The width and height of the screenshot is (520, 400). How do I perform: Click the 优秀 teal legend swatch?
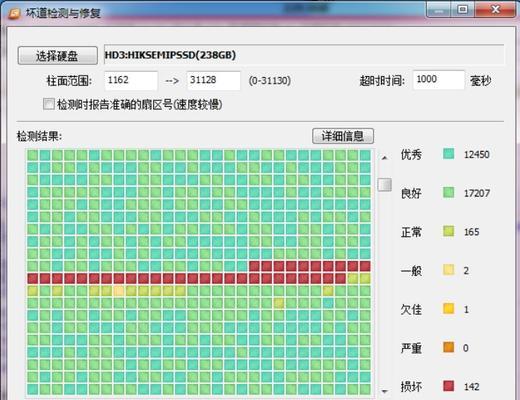click(x=449, y=154)
